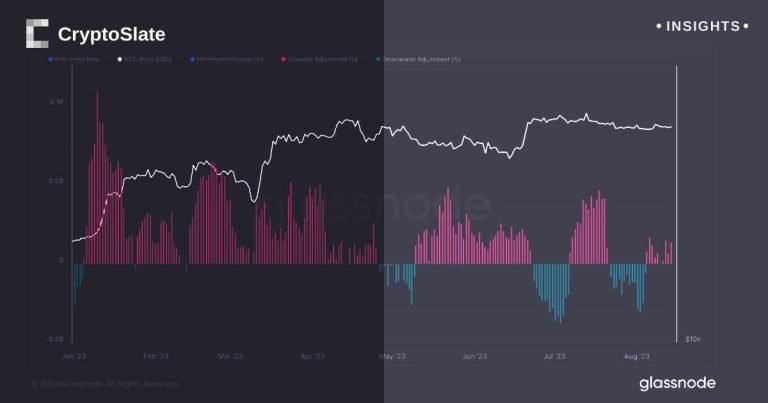Viewport: 768px width, 403px height.
Task: Toggle the BTC Hash Rate legend dot
Action: pyautogui.click(x=51, y=60)
